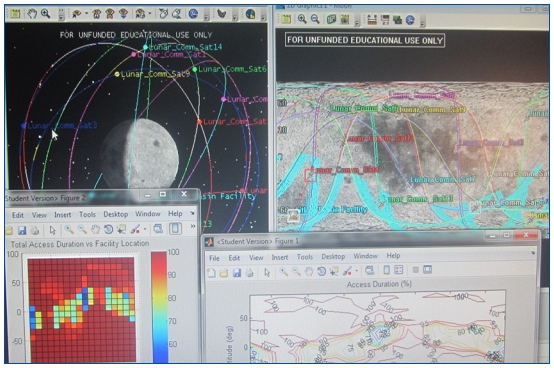
Task: Click the colorbar beside the access duration plot
Action: click(159, 307)
